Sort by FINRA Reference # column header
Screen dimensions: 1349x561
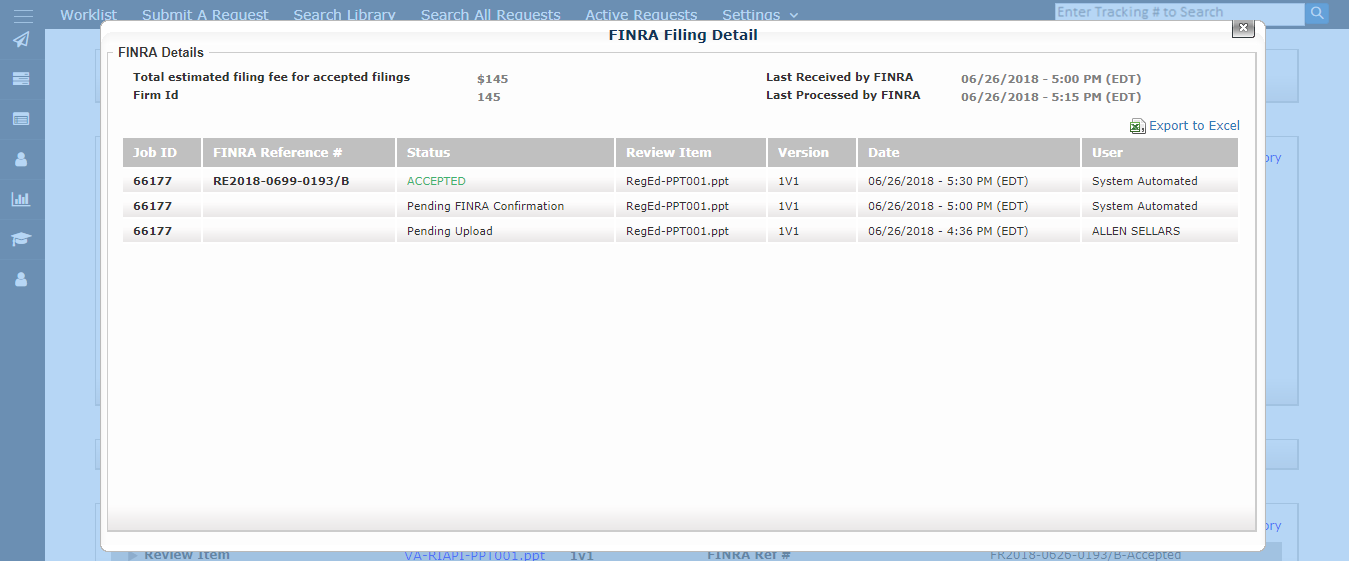pyautogui.click(x=299, y=153)
